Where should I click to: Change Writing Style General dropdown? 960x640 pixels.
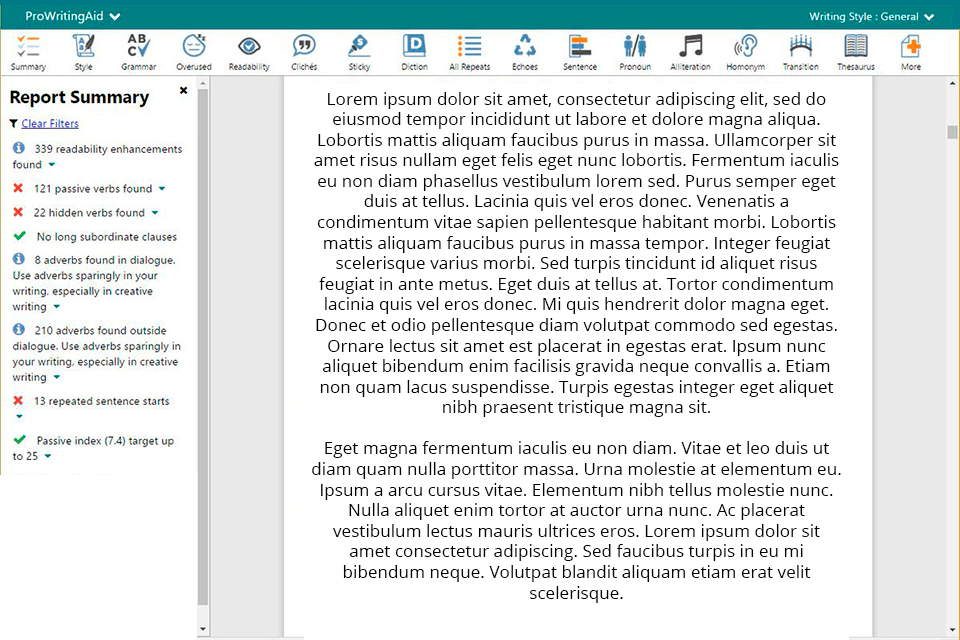click(871, 16)
